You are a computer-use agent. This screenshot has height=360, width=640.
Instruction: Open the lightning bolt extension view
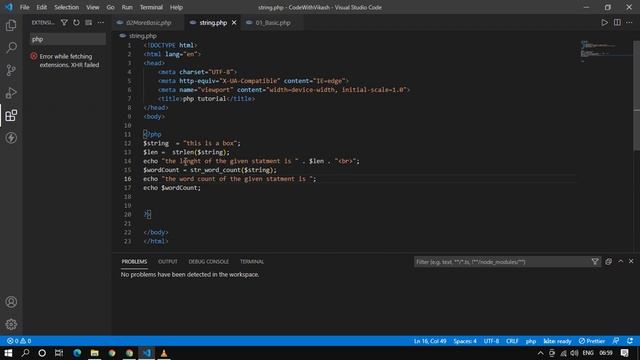point(11,138)
